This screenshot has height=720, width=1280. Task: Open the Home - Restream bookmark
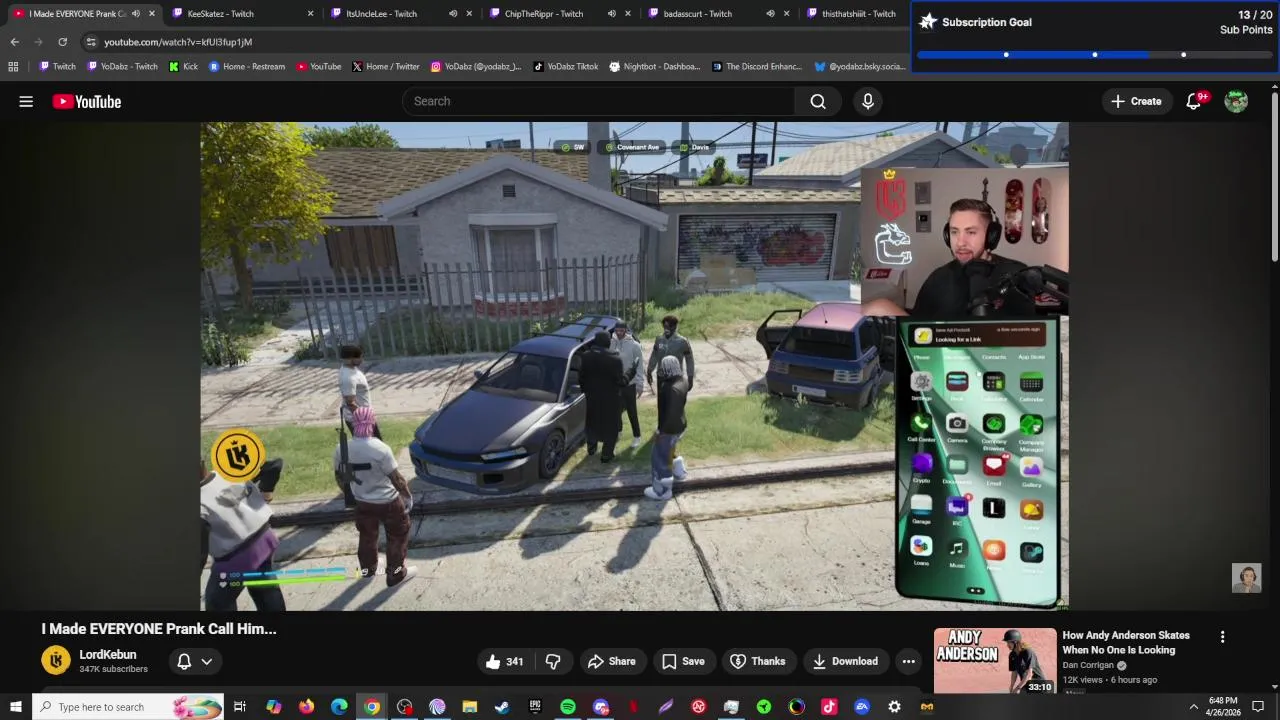[x=246, y=67]
